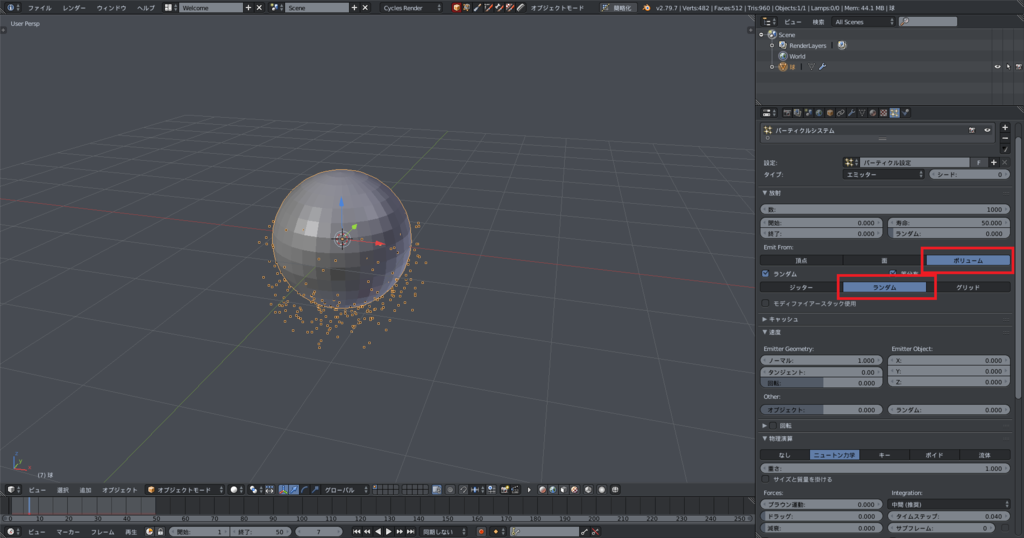The width and height of the screenshot is (1024, 538).
Task: Adjust the 数 1000 particle count field
Action: click(x=886, y=209)
